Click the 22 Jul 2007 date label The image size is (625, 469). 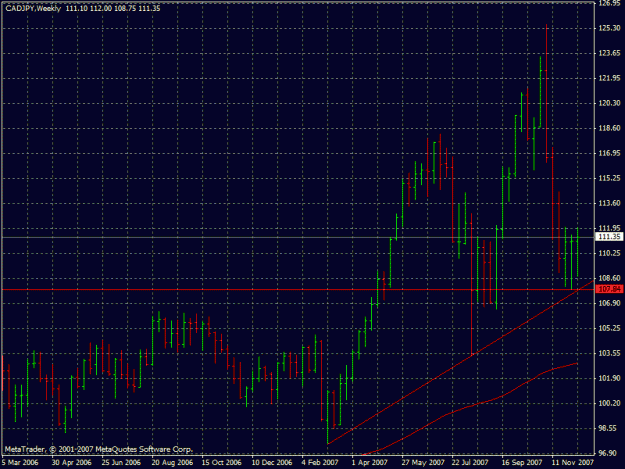pyautogui.click(x=470, y=463)
